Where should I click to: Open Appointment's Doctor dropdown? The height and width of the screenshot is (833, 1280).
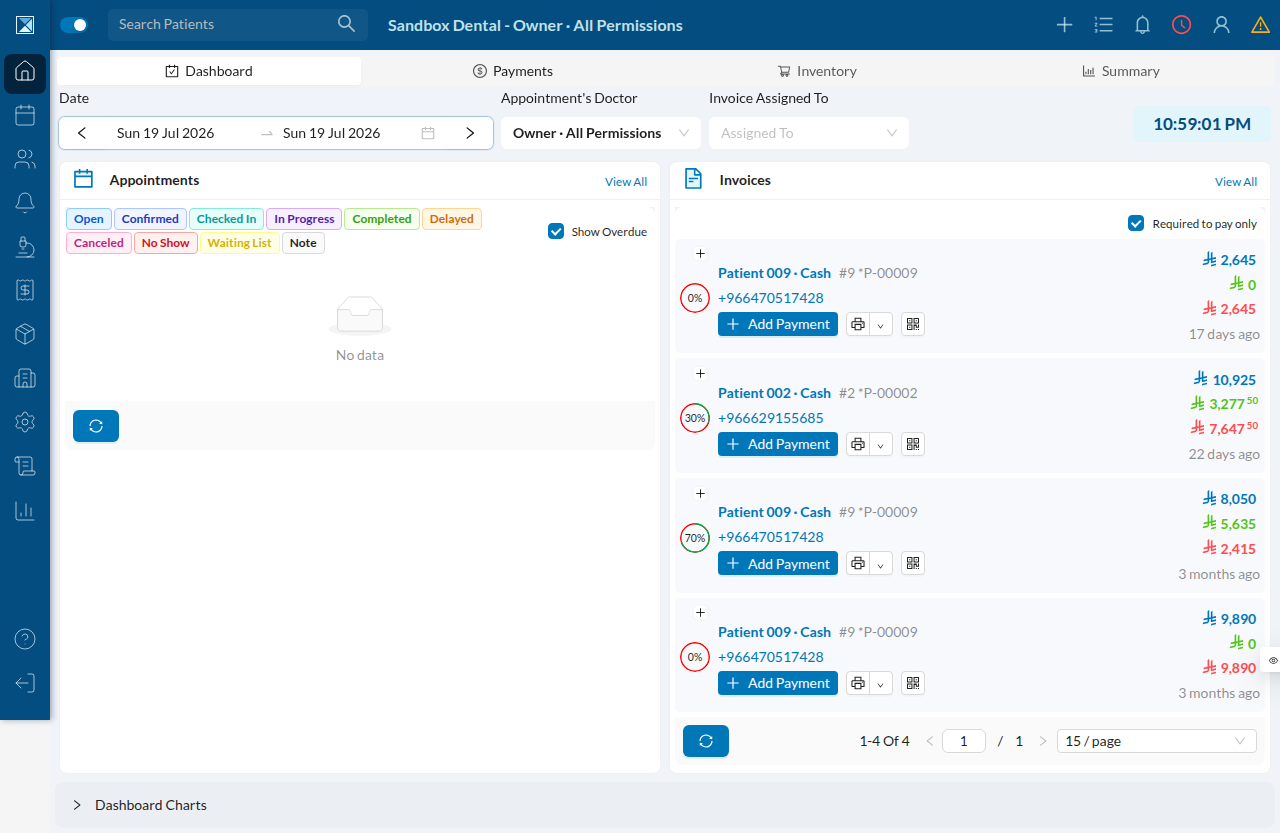click(599, 133)
